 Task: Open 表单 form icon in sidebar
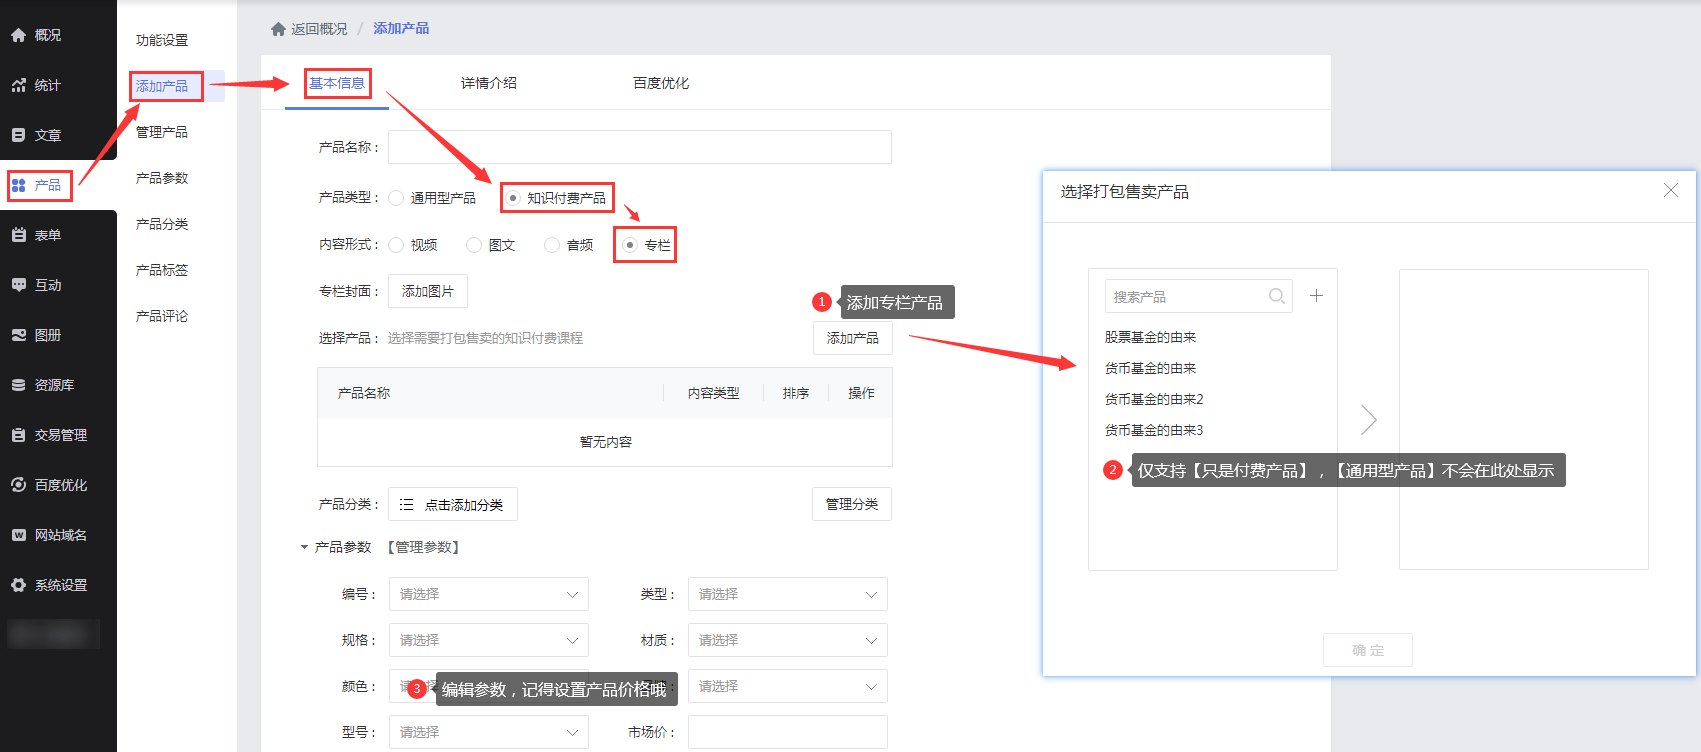(18, 235)
